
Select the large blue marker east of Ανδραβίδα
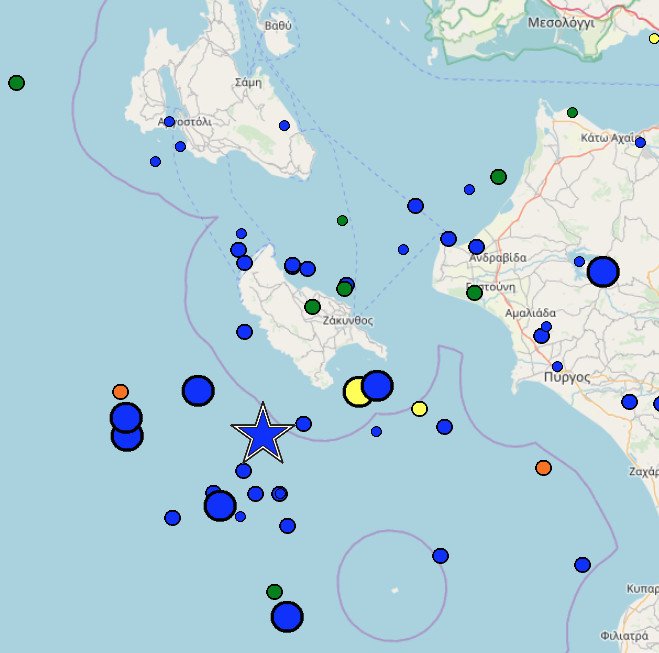tap(603, 271)
